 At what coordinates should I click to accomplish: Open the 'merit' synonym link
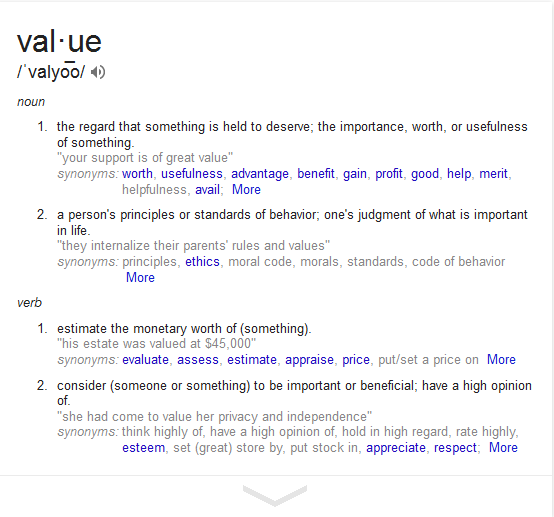(493, 174)
